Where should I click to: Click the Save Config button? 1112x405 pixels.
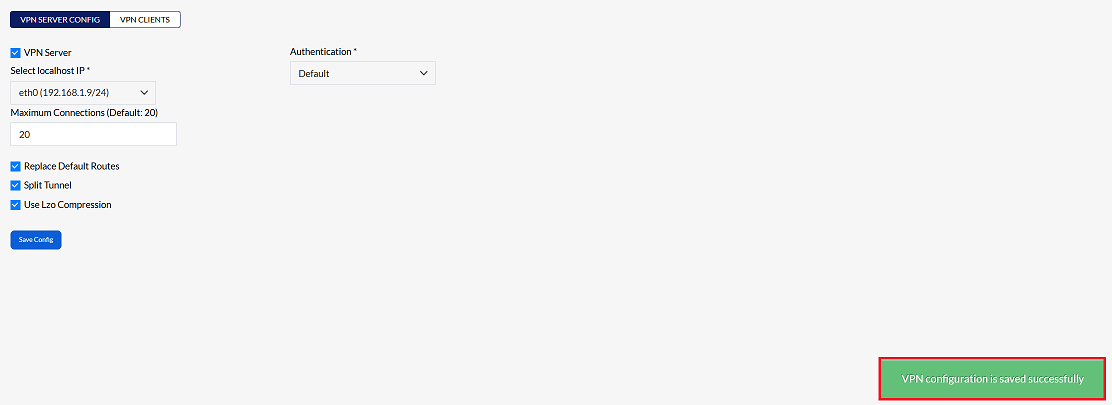coord(36,240)
